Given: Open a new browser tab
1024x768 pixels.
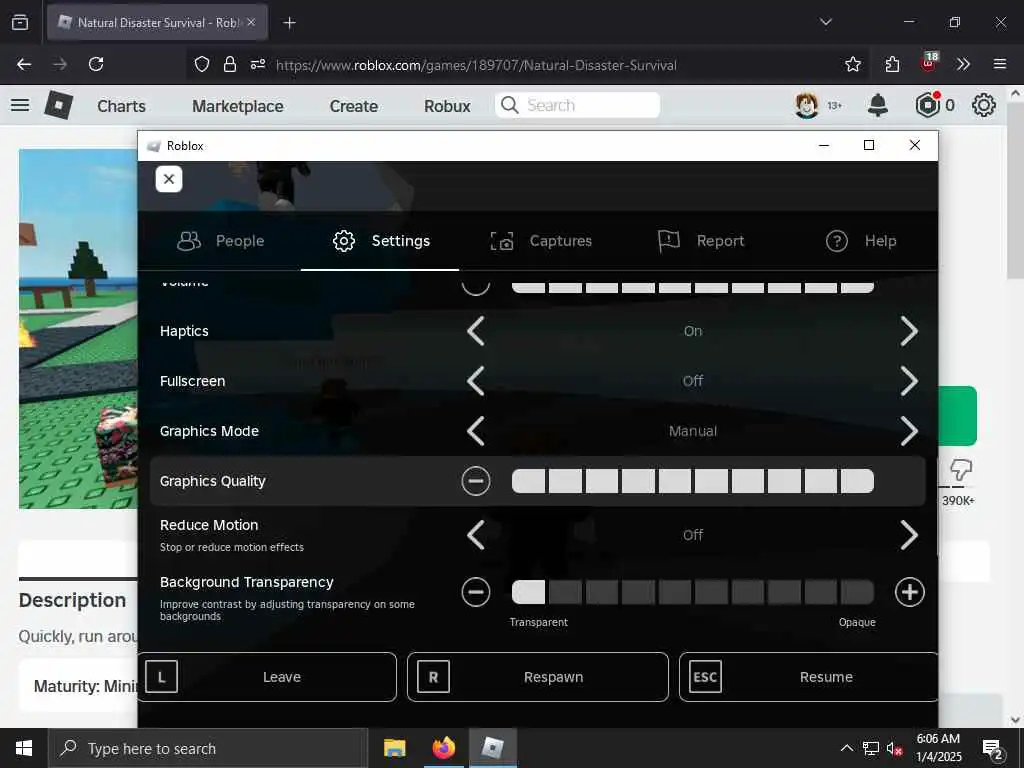Looking at the screenshot, I should point(289,23).
